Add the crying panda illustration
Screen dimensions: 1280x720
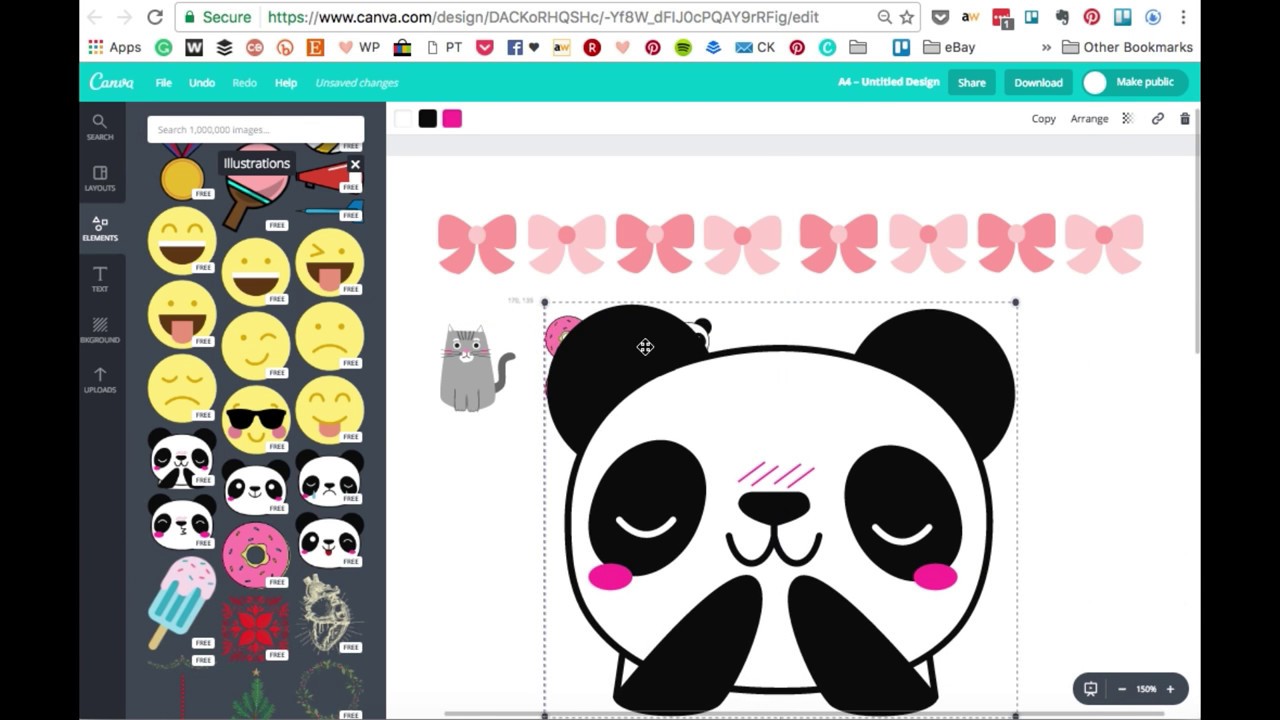(x=329, y=478)
